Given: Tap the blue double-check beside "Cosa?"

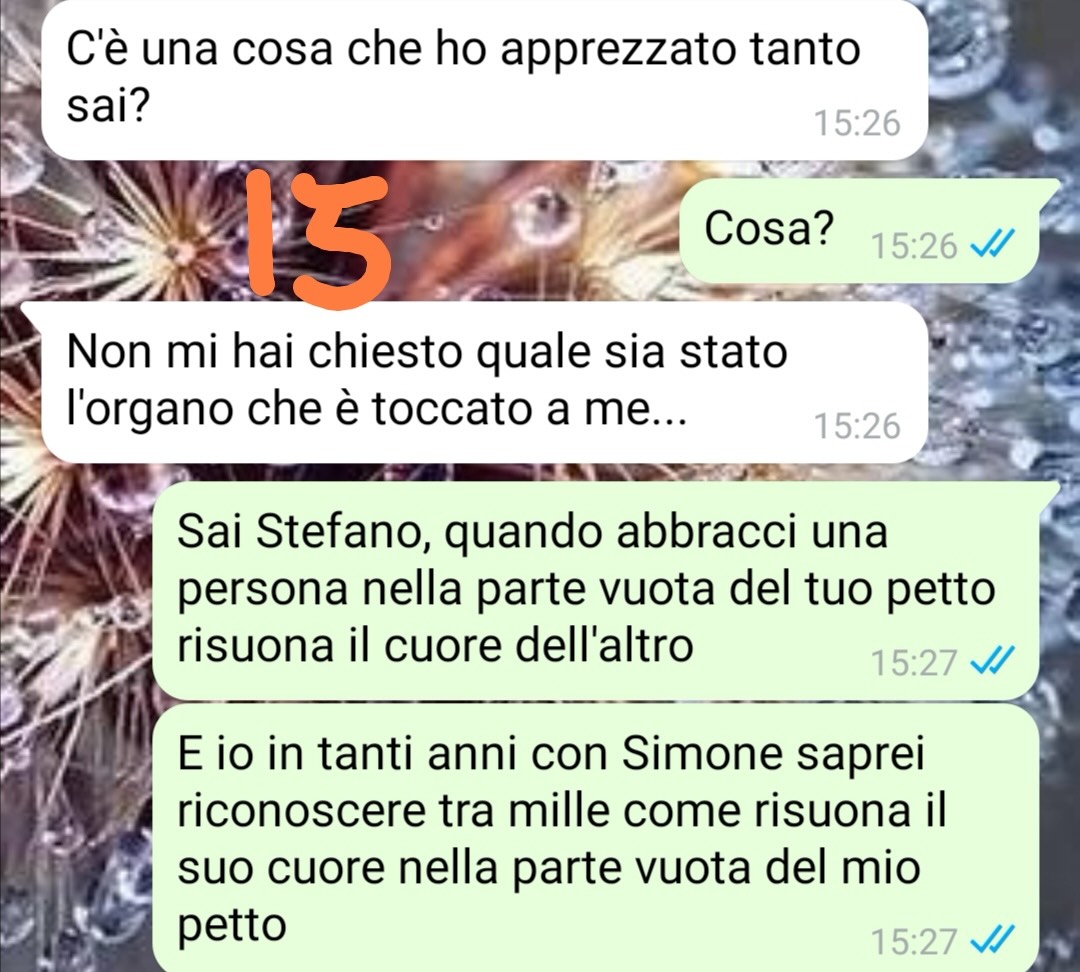Looking at the screenshot, I should click(x=992, y=243).
